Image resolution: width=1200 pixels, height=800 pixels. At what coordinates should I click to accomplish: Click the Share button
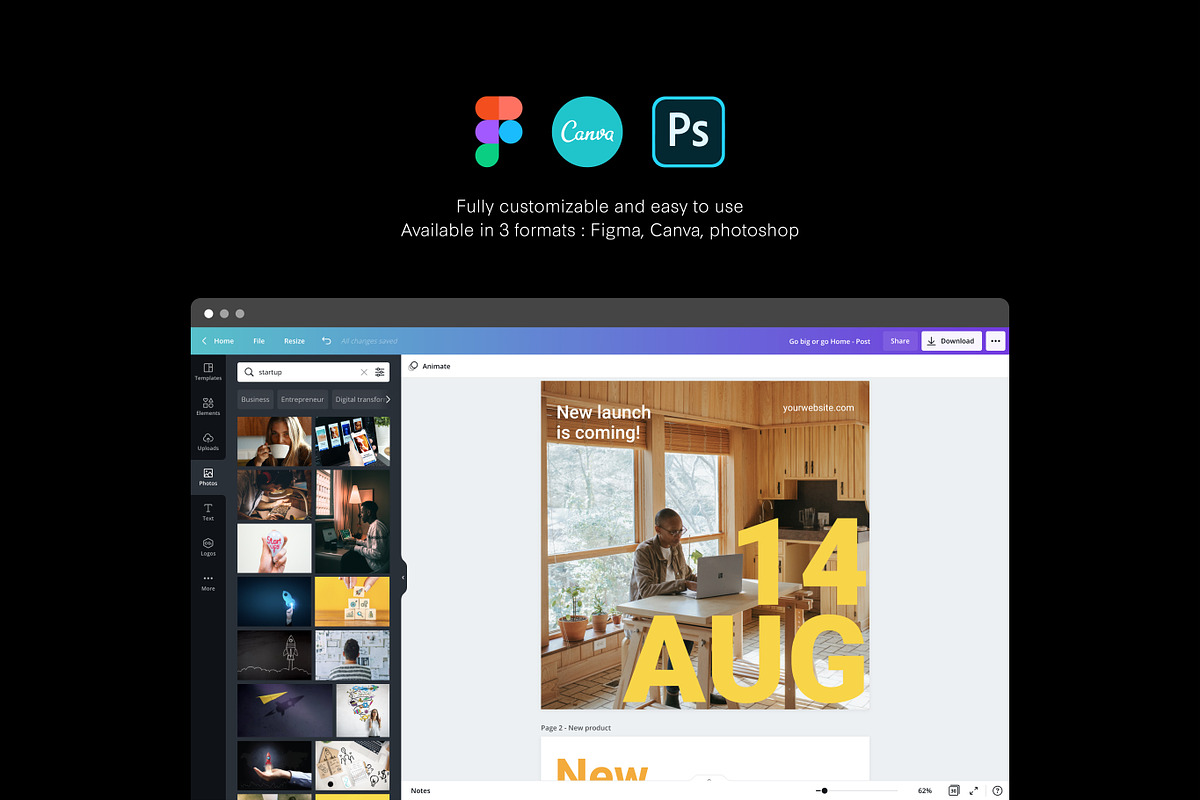tap(900, 341)
